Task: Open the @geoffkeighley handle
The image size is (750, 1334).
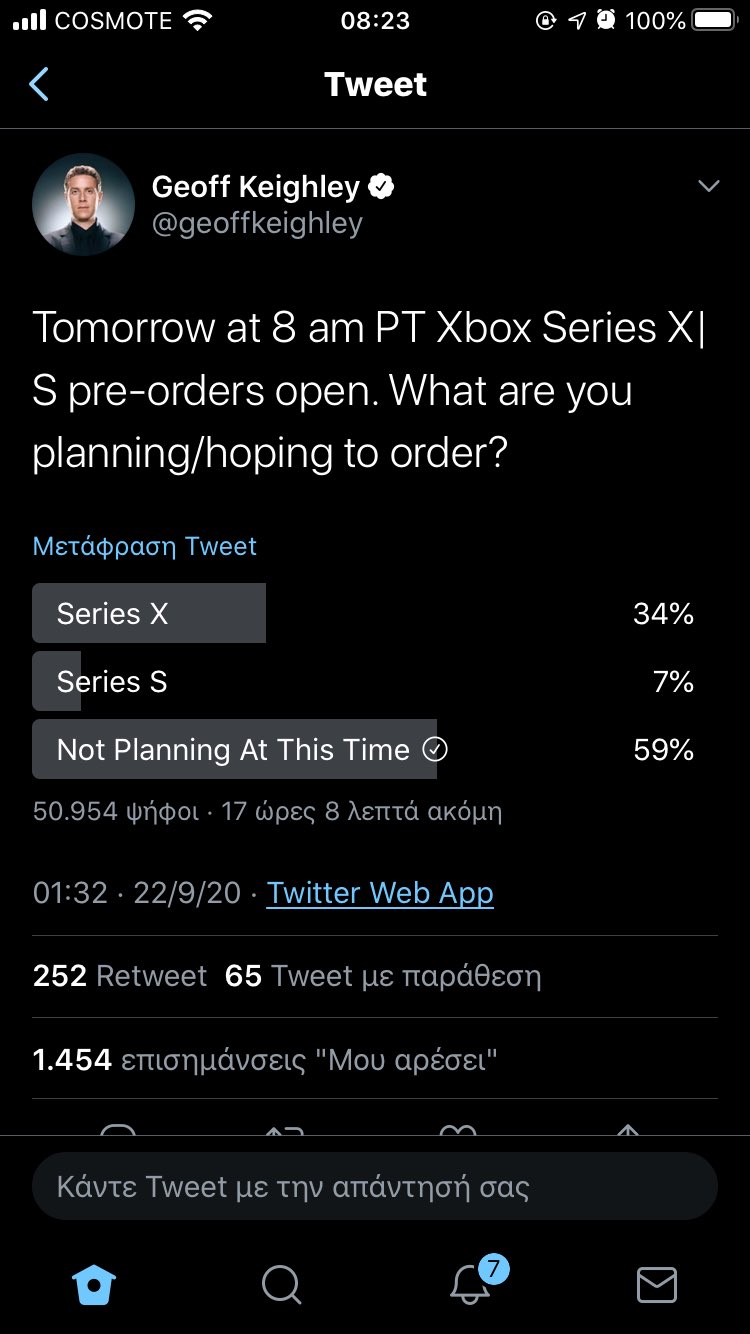Action: [257, 223]
